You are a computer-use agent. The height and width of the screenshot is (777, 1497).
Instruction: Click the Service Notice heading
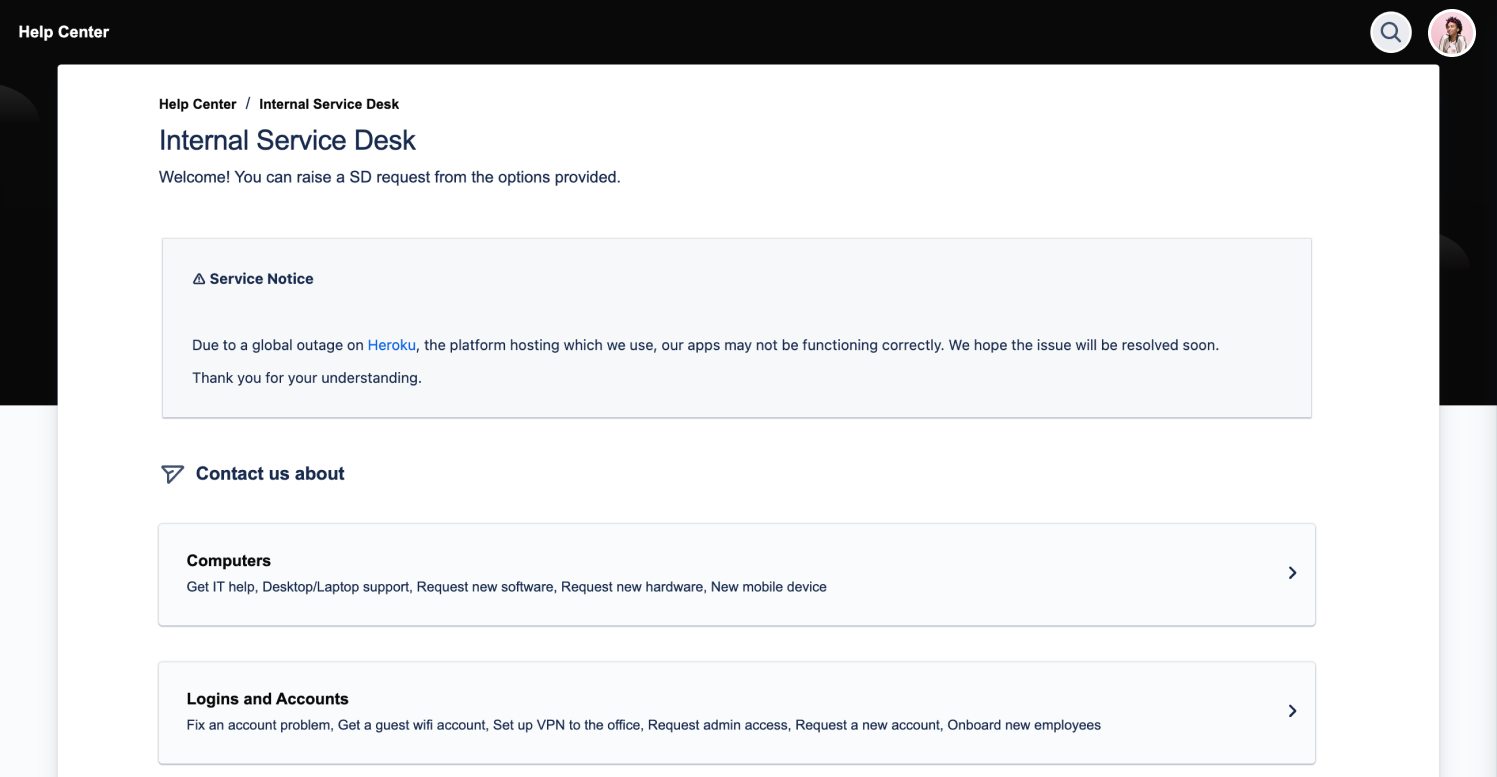coord(261,278)
